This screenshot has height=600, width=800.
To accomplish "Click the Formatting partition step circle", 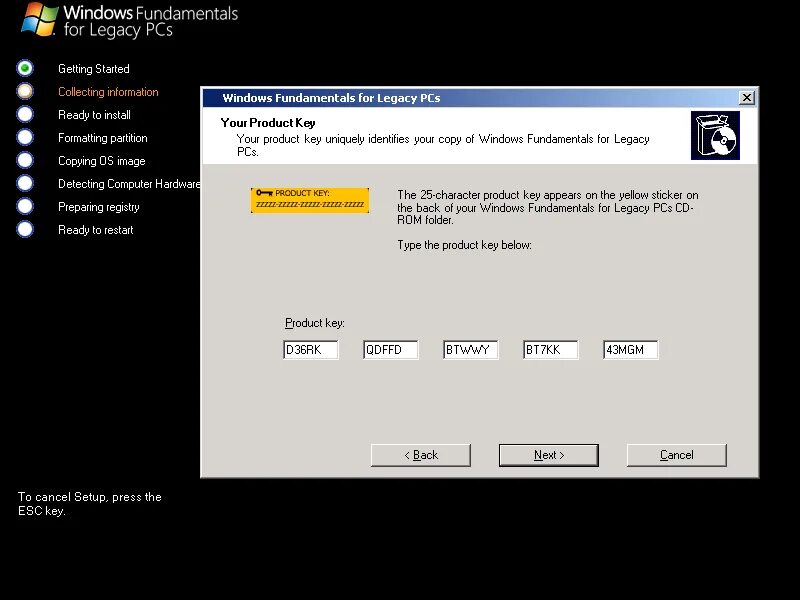I will 25,137.
